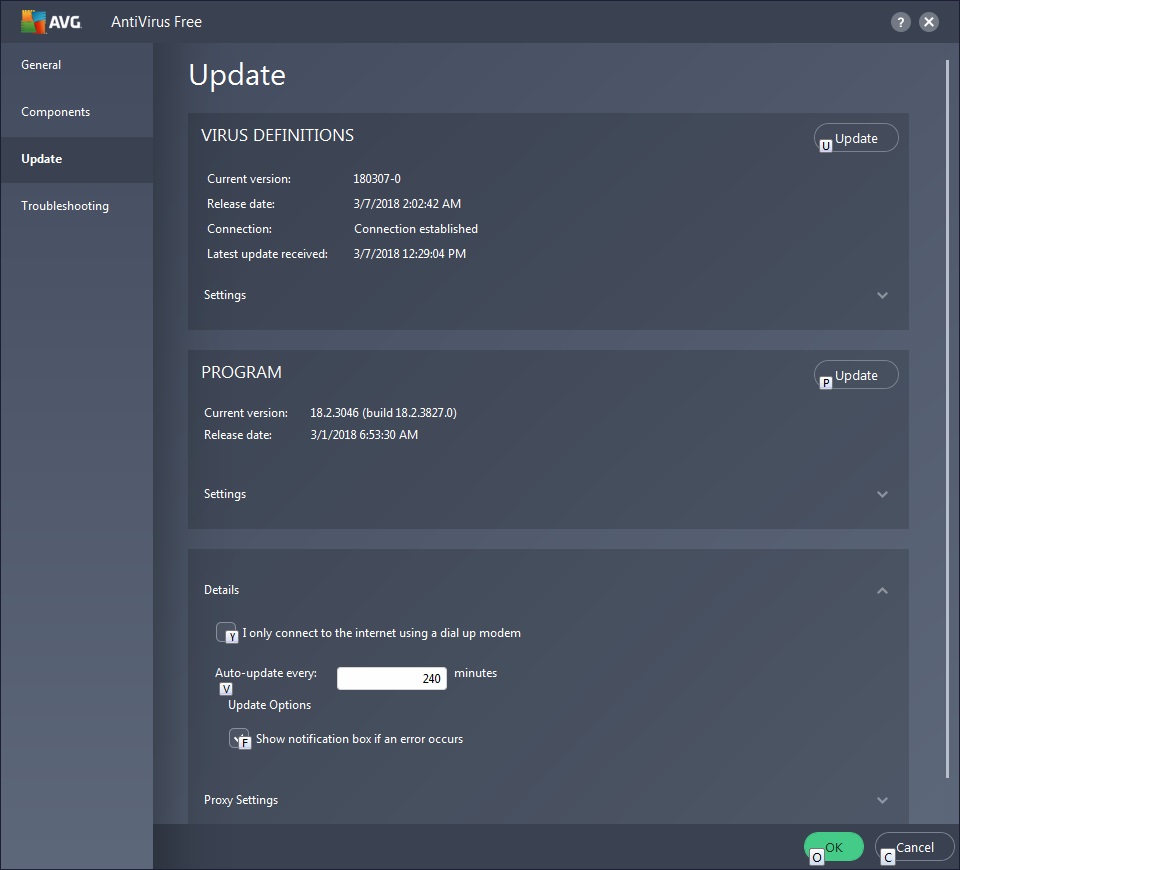
Task: Open the help question mark icon
Action: click(x=900, y=22)
